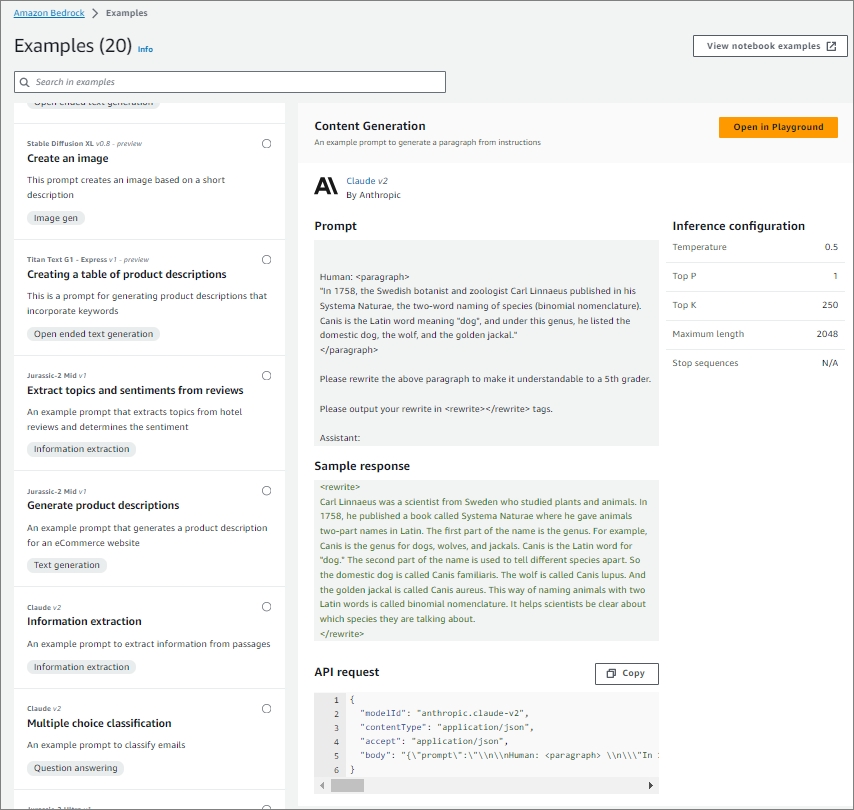Screen dimensions: 854x810
Task: Click Generate product descriptions title
Action: click(103, 506)
